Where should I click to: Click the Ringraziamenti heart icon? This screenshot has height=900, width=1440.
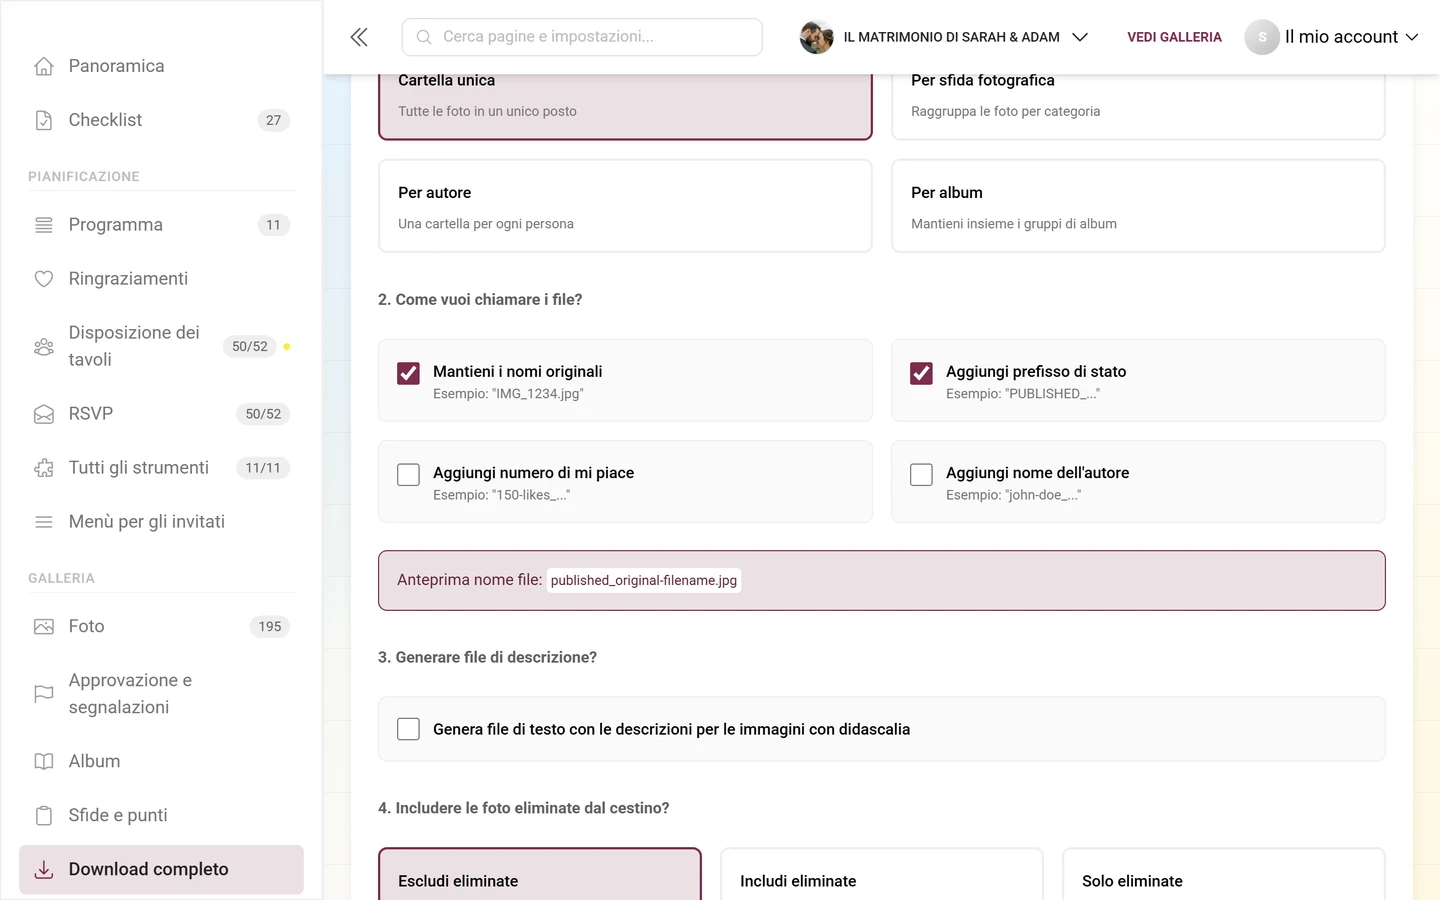44,279
